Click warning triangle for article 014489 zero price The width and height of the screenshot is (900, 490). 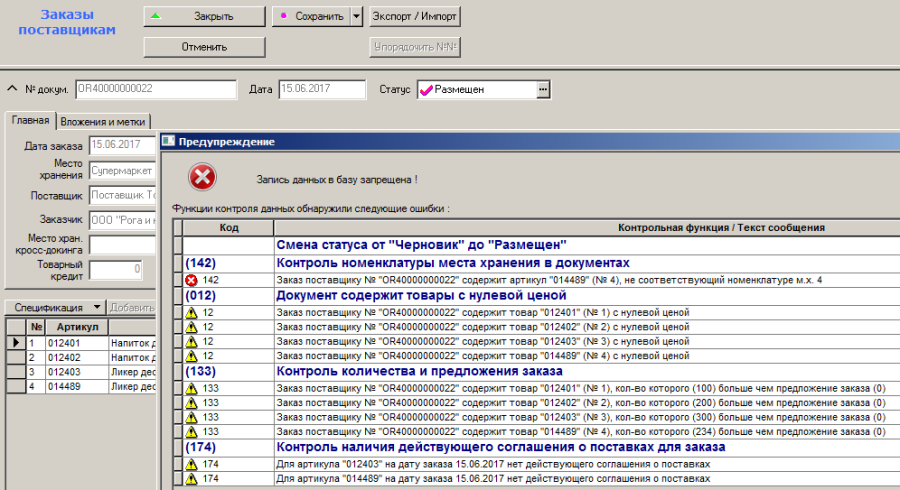191,356
